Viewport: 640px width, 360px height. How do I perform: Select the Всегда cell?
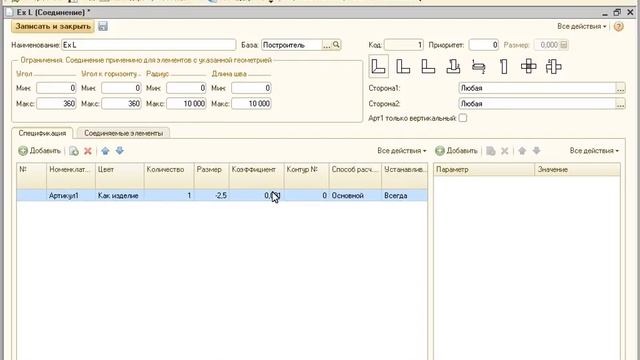pyautogui.click(x=404, y=196)
